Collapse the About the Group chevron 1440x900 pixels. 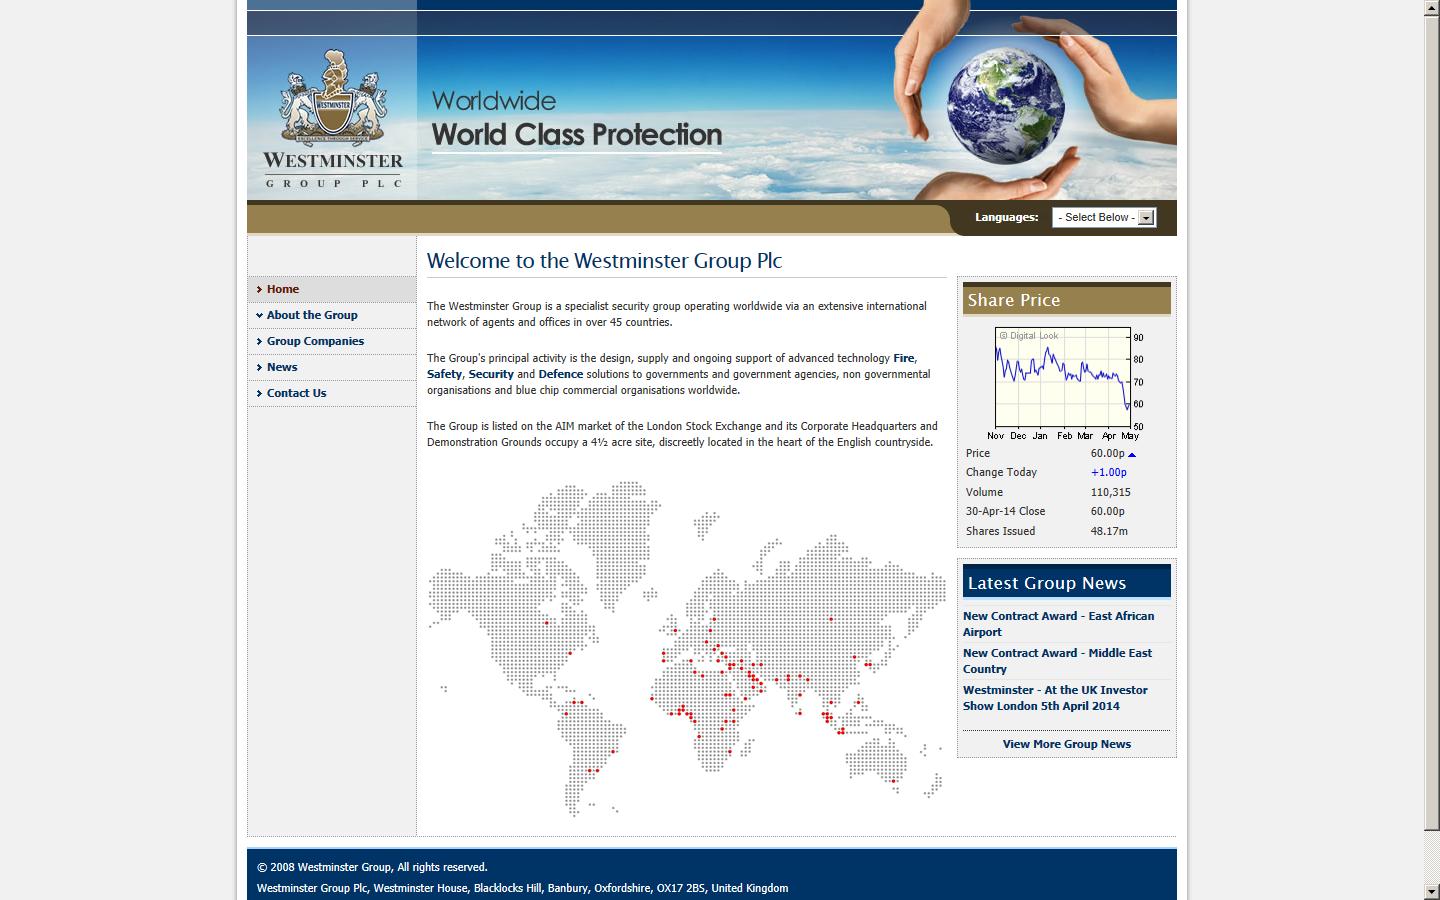[260, 316]
